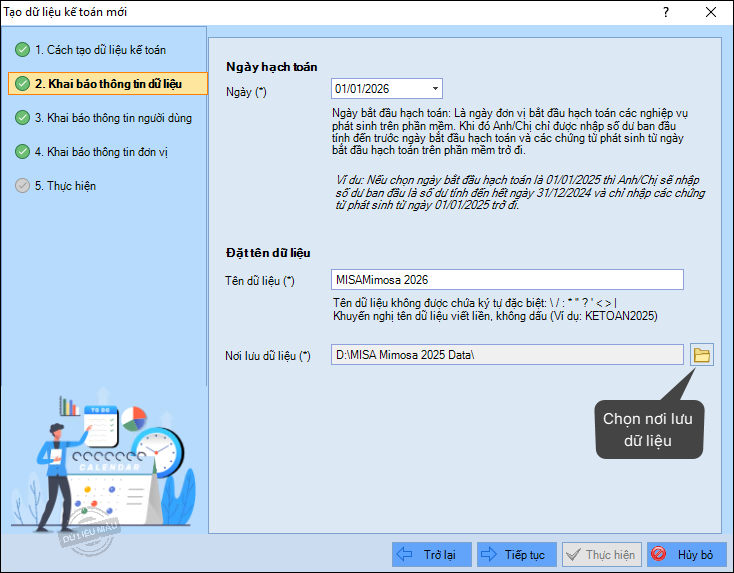Click the green checkmark beside step 3
This screenshot has width=734, height=573.
22,118
